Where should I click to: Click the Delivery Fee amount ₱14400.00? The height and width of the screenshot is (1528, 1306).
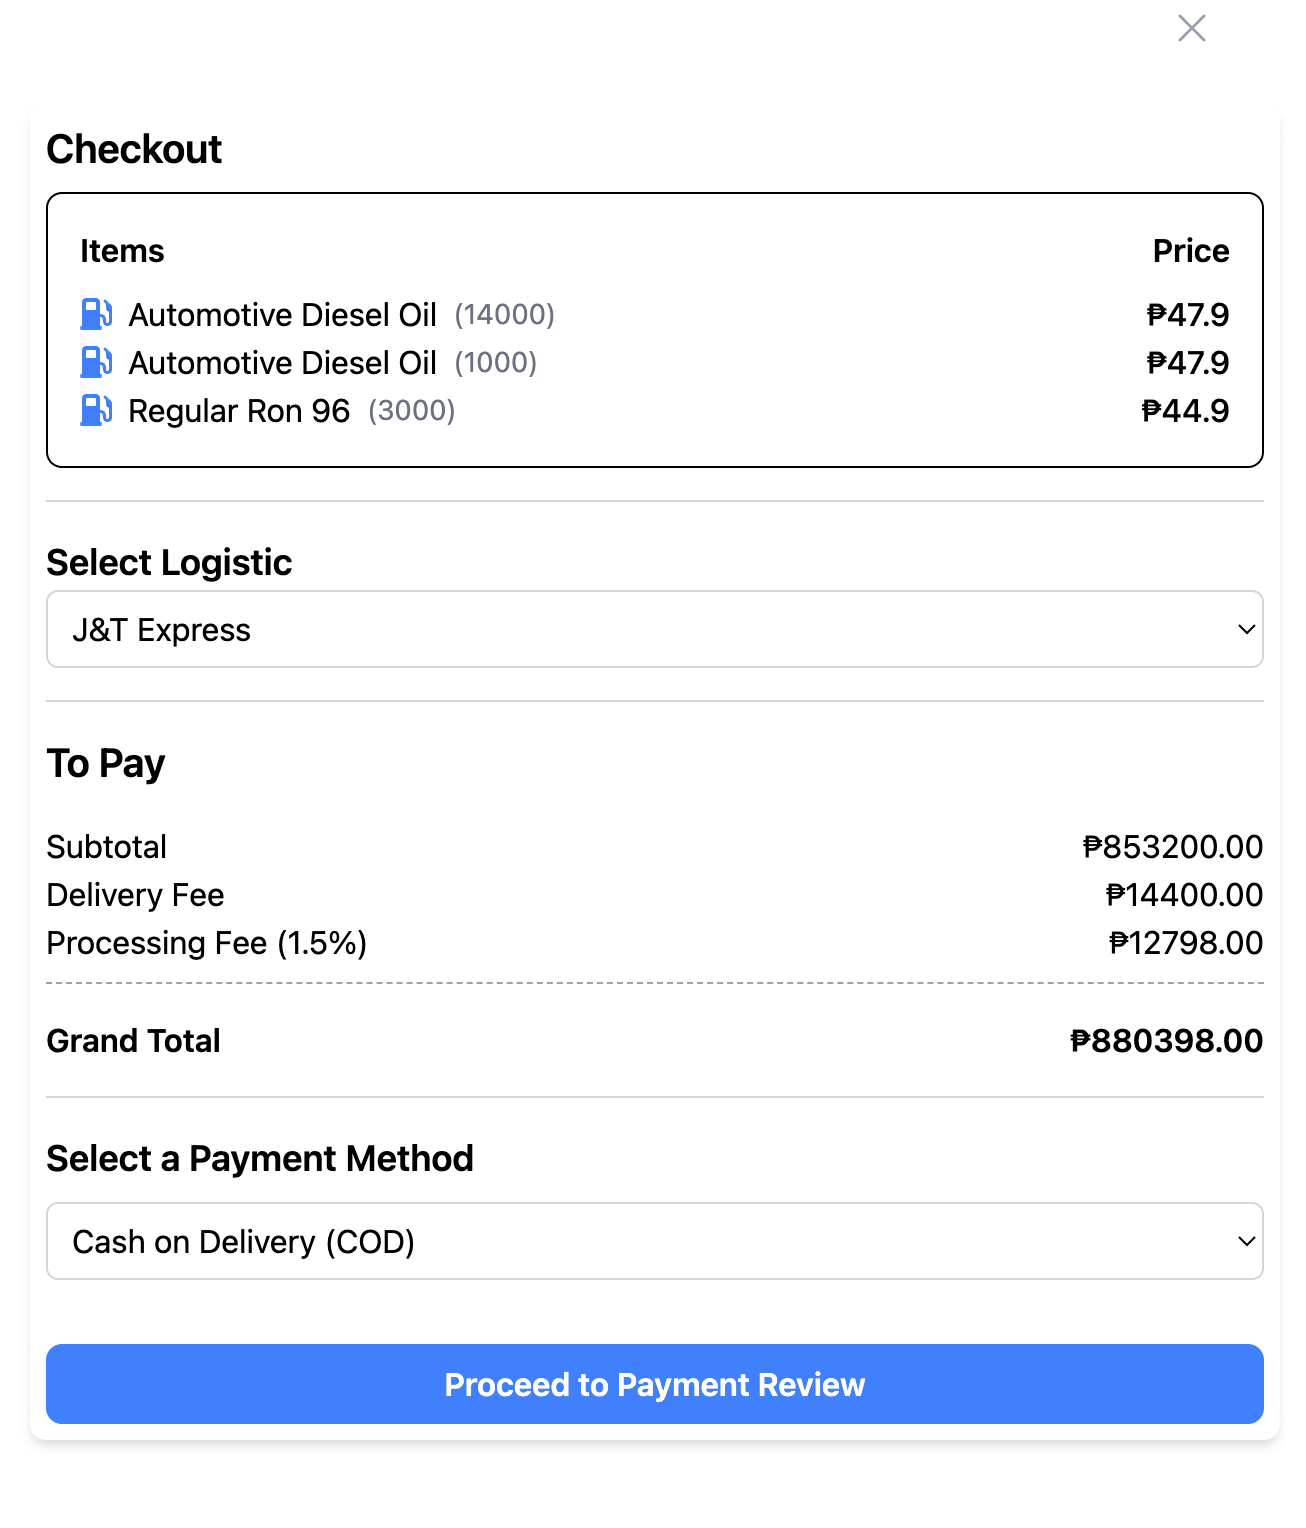click(x=1184, y=895)
